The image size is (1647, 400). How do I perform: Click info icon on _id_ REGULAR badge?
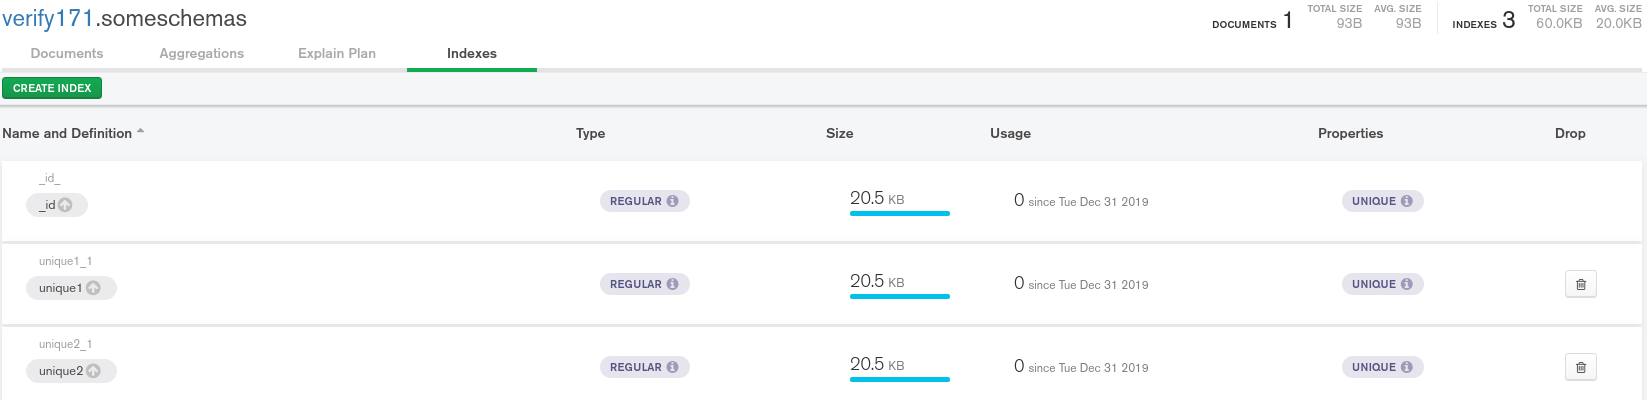click(x=672, y=201)
